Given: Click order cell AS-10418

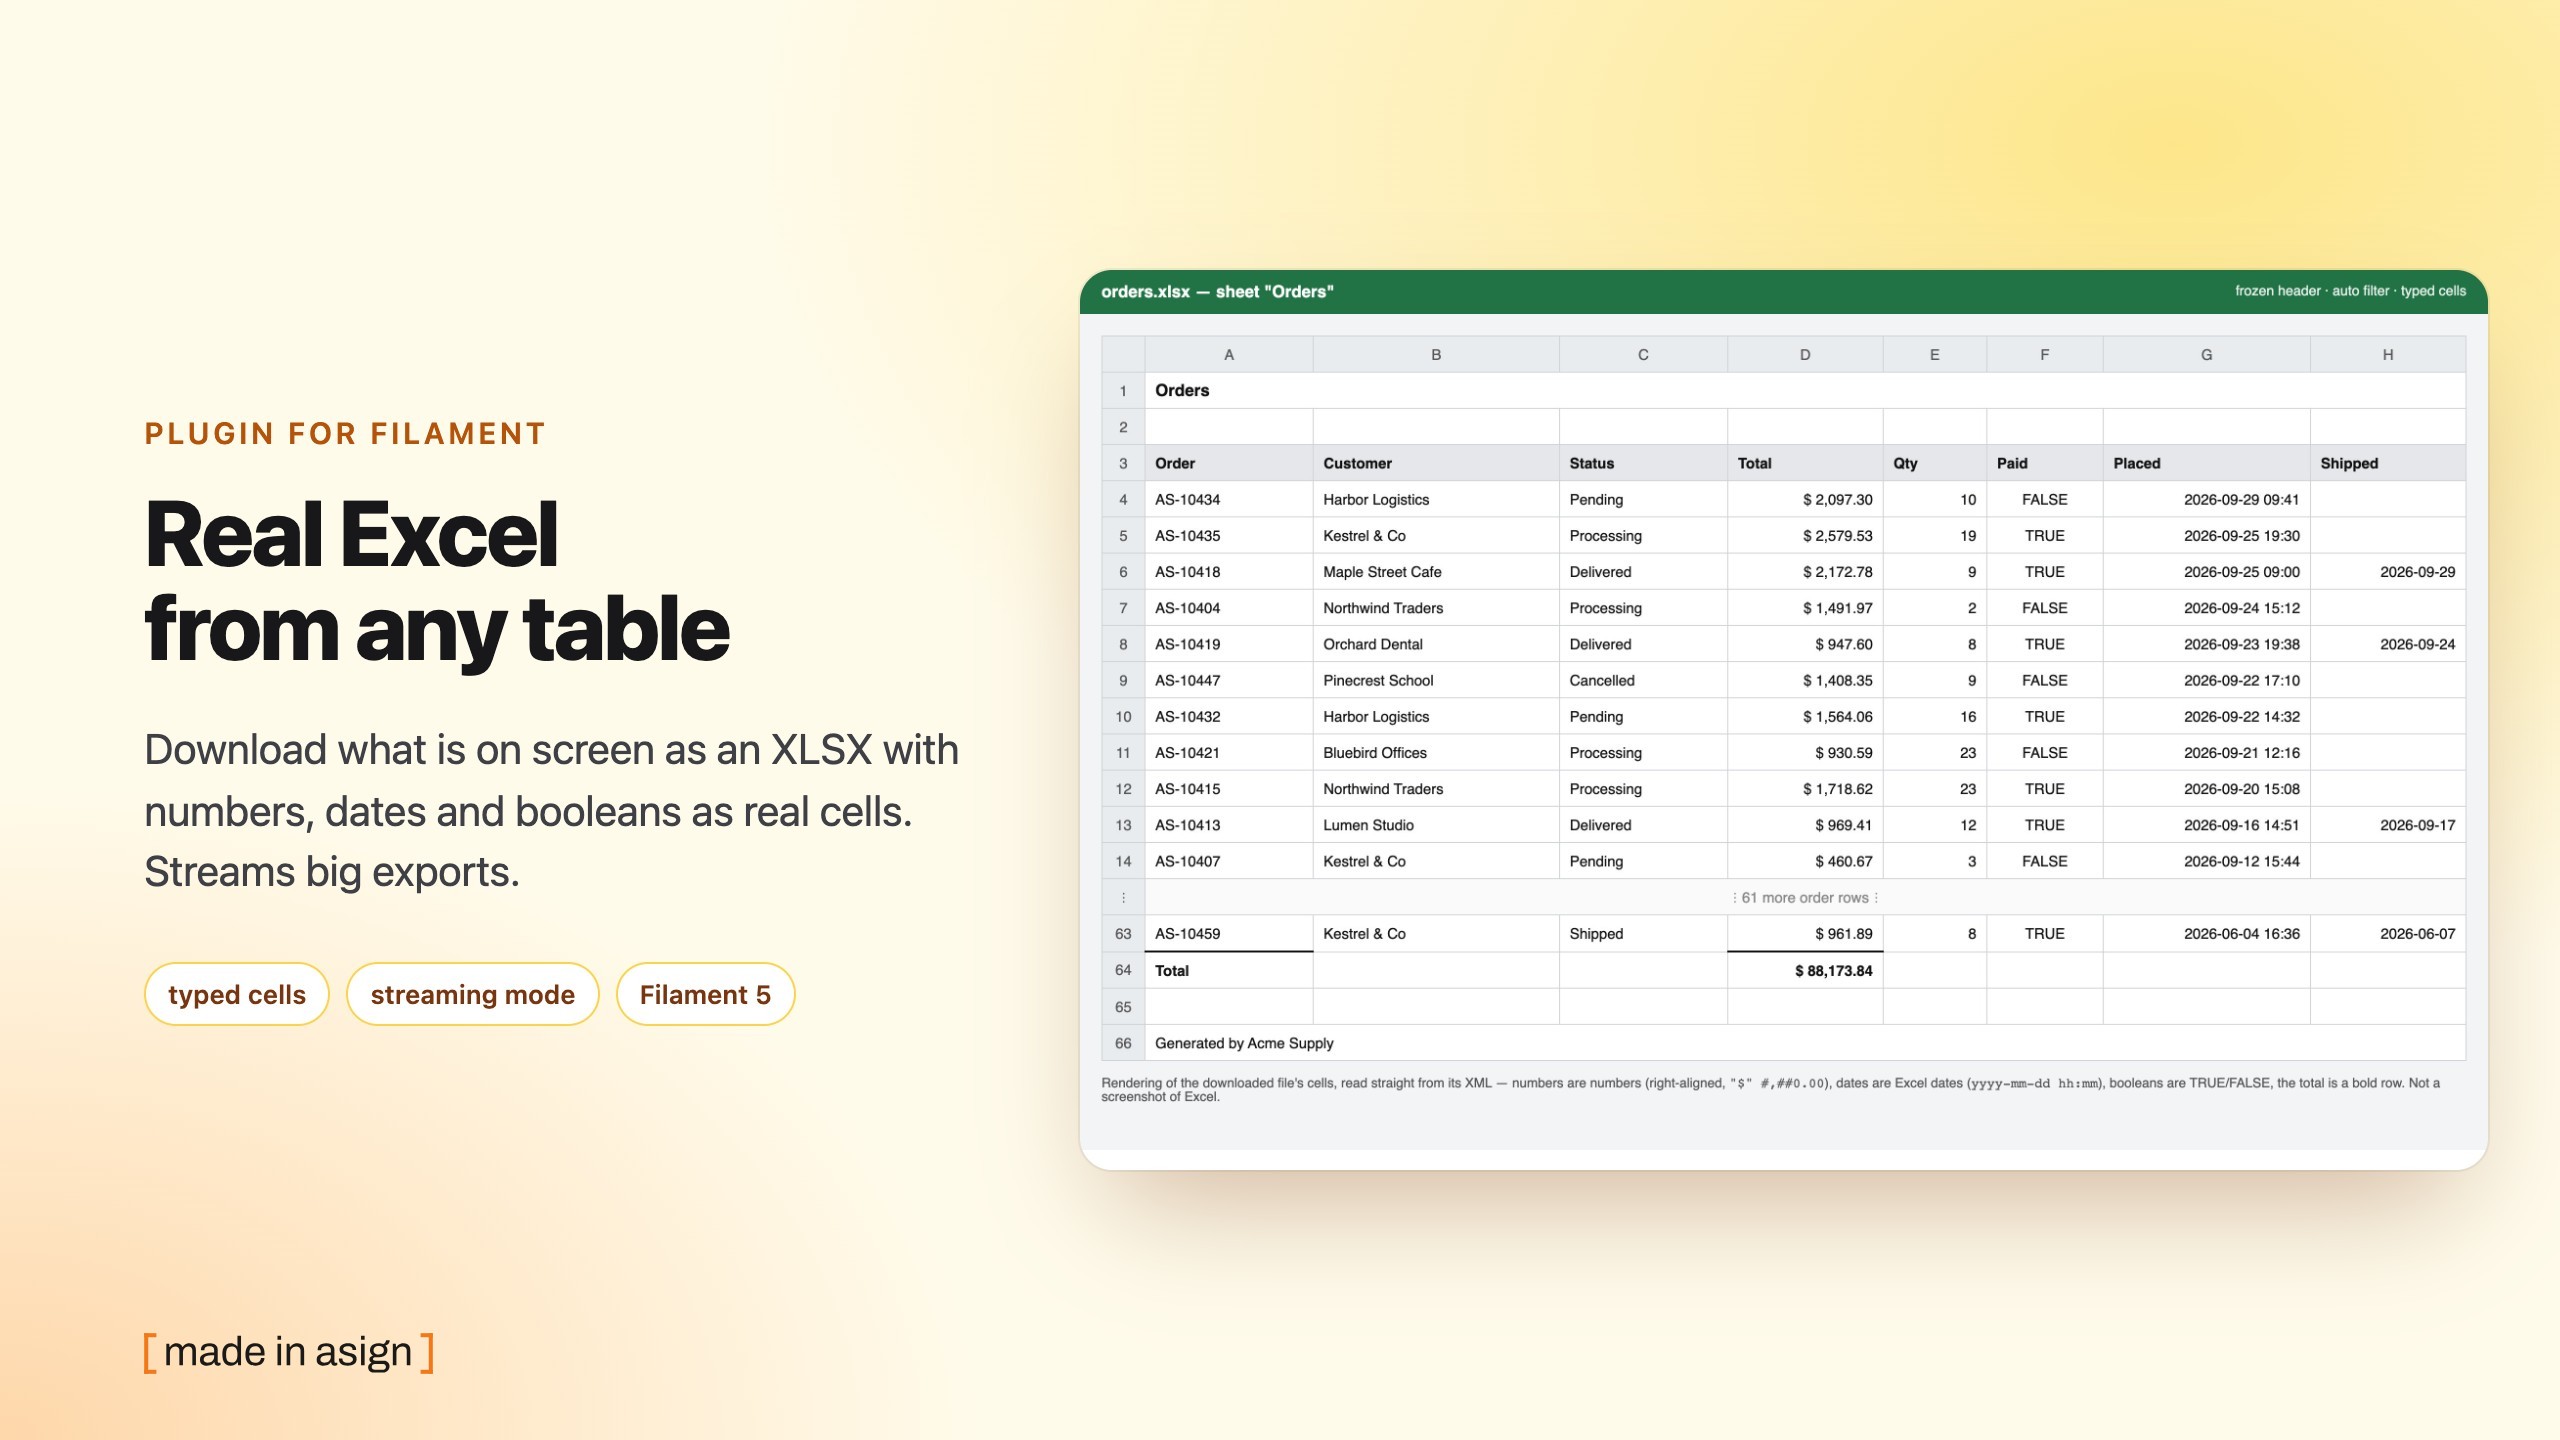Looking at the screenshot, I should pos(1228,572).
